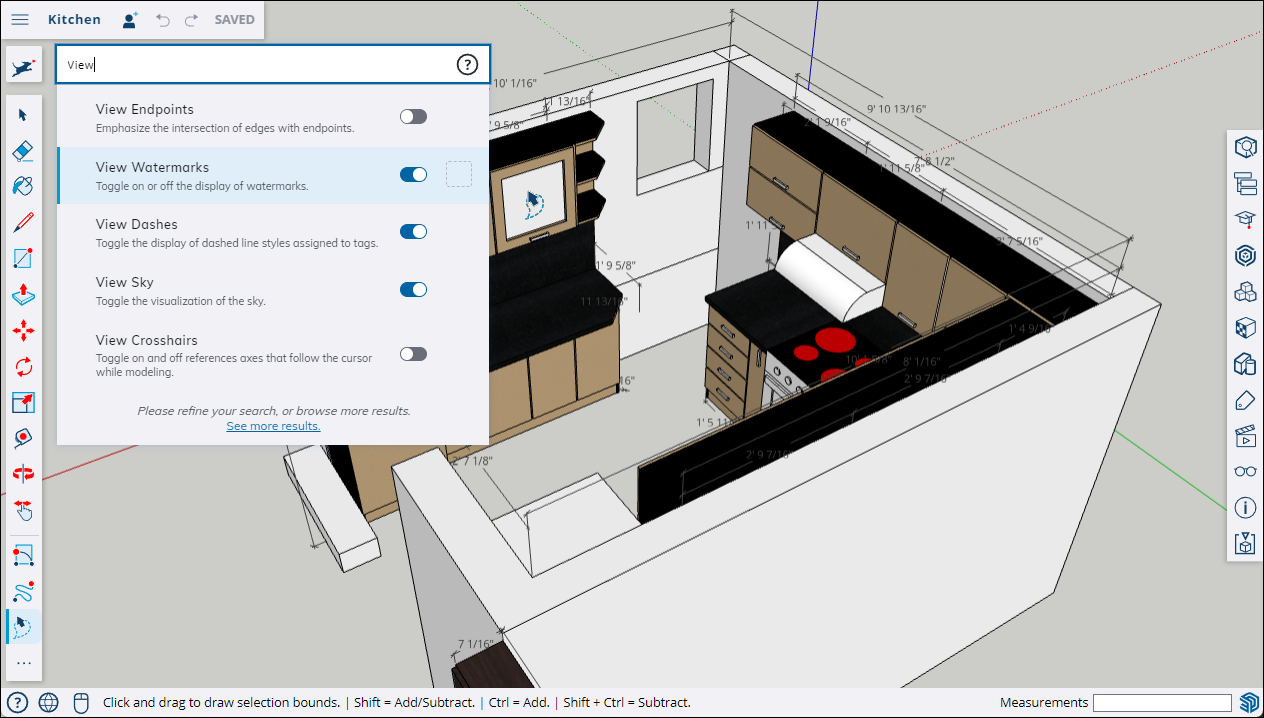This screenshot has width=1264, height=718.
Task: Pick the Orbit tool
Action: [x=24, y=474]
